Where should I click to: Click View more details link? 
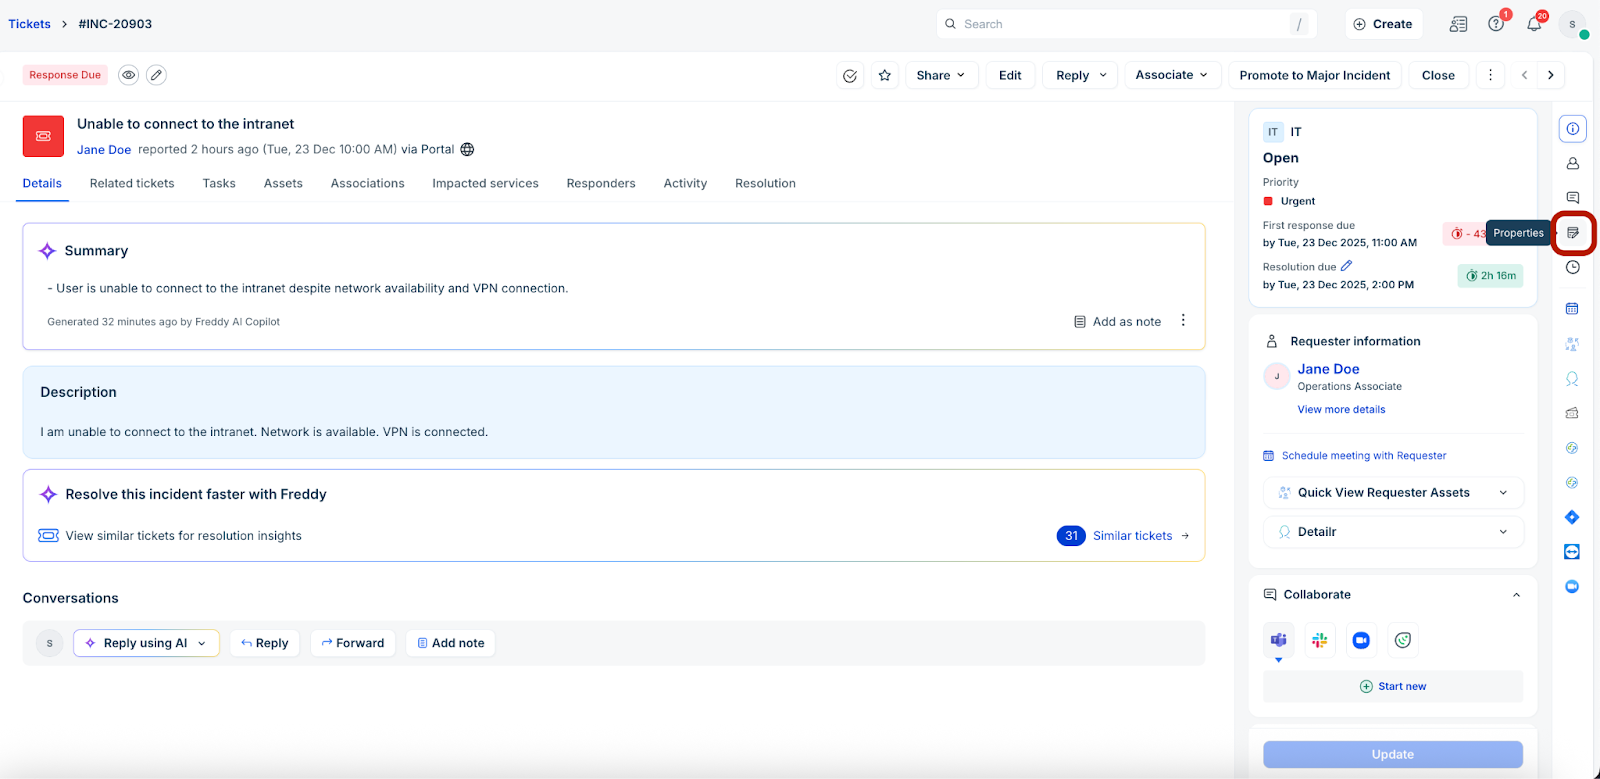[1341, 409]
